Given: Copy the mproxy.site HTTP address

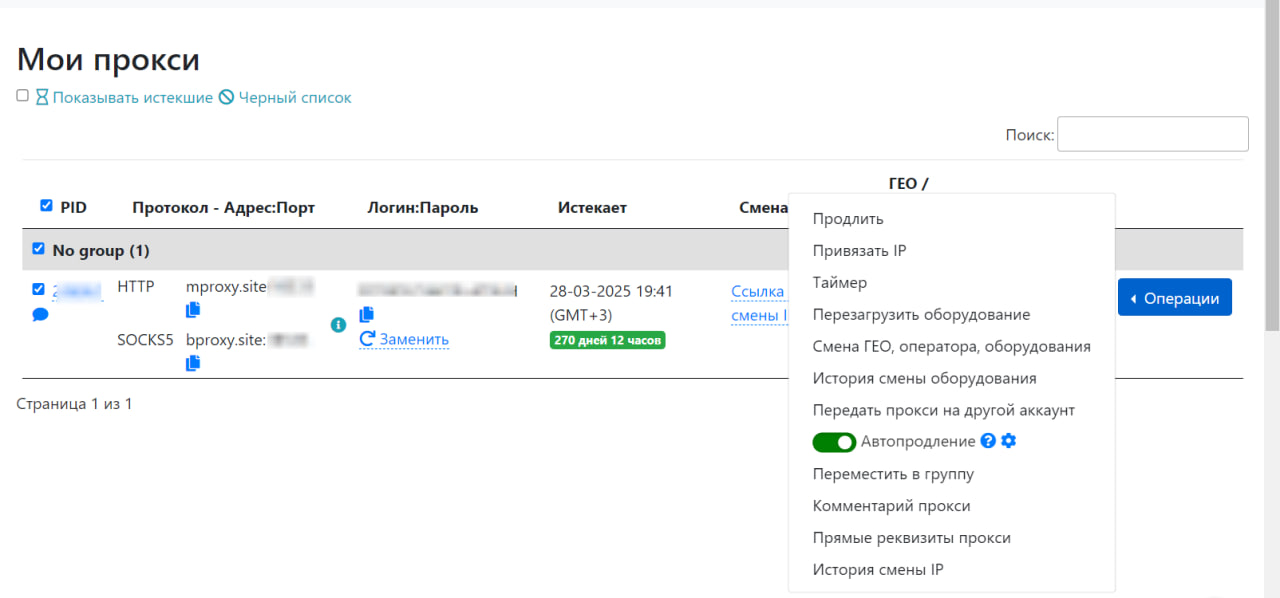Looking at the screenshot, I should (193, 311).
